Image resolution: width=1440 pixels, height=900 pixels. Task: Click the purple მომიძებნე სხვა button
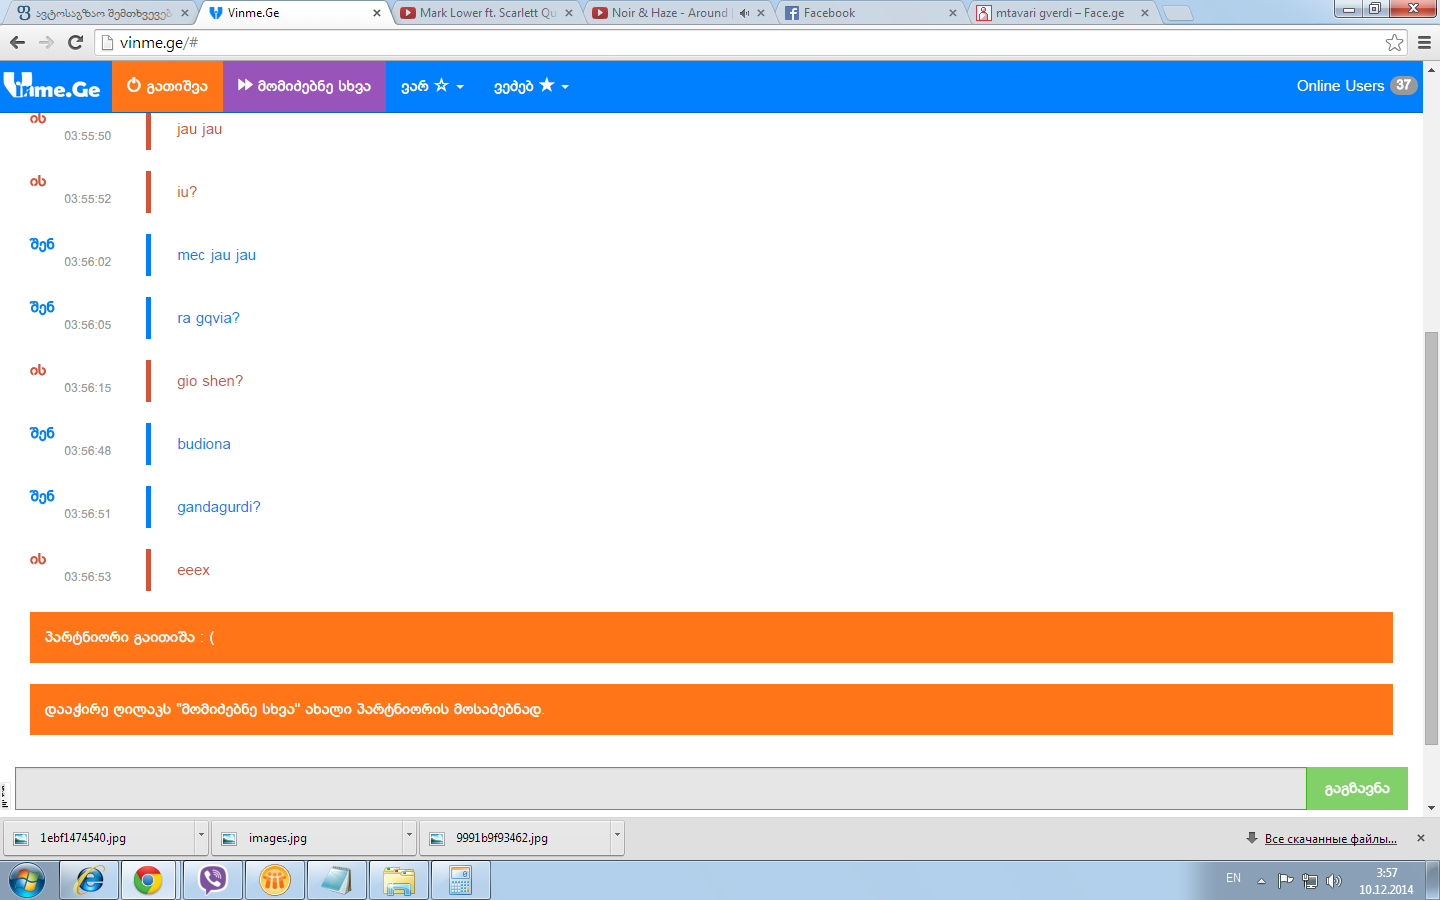point(304,86)
